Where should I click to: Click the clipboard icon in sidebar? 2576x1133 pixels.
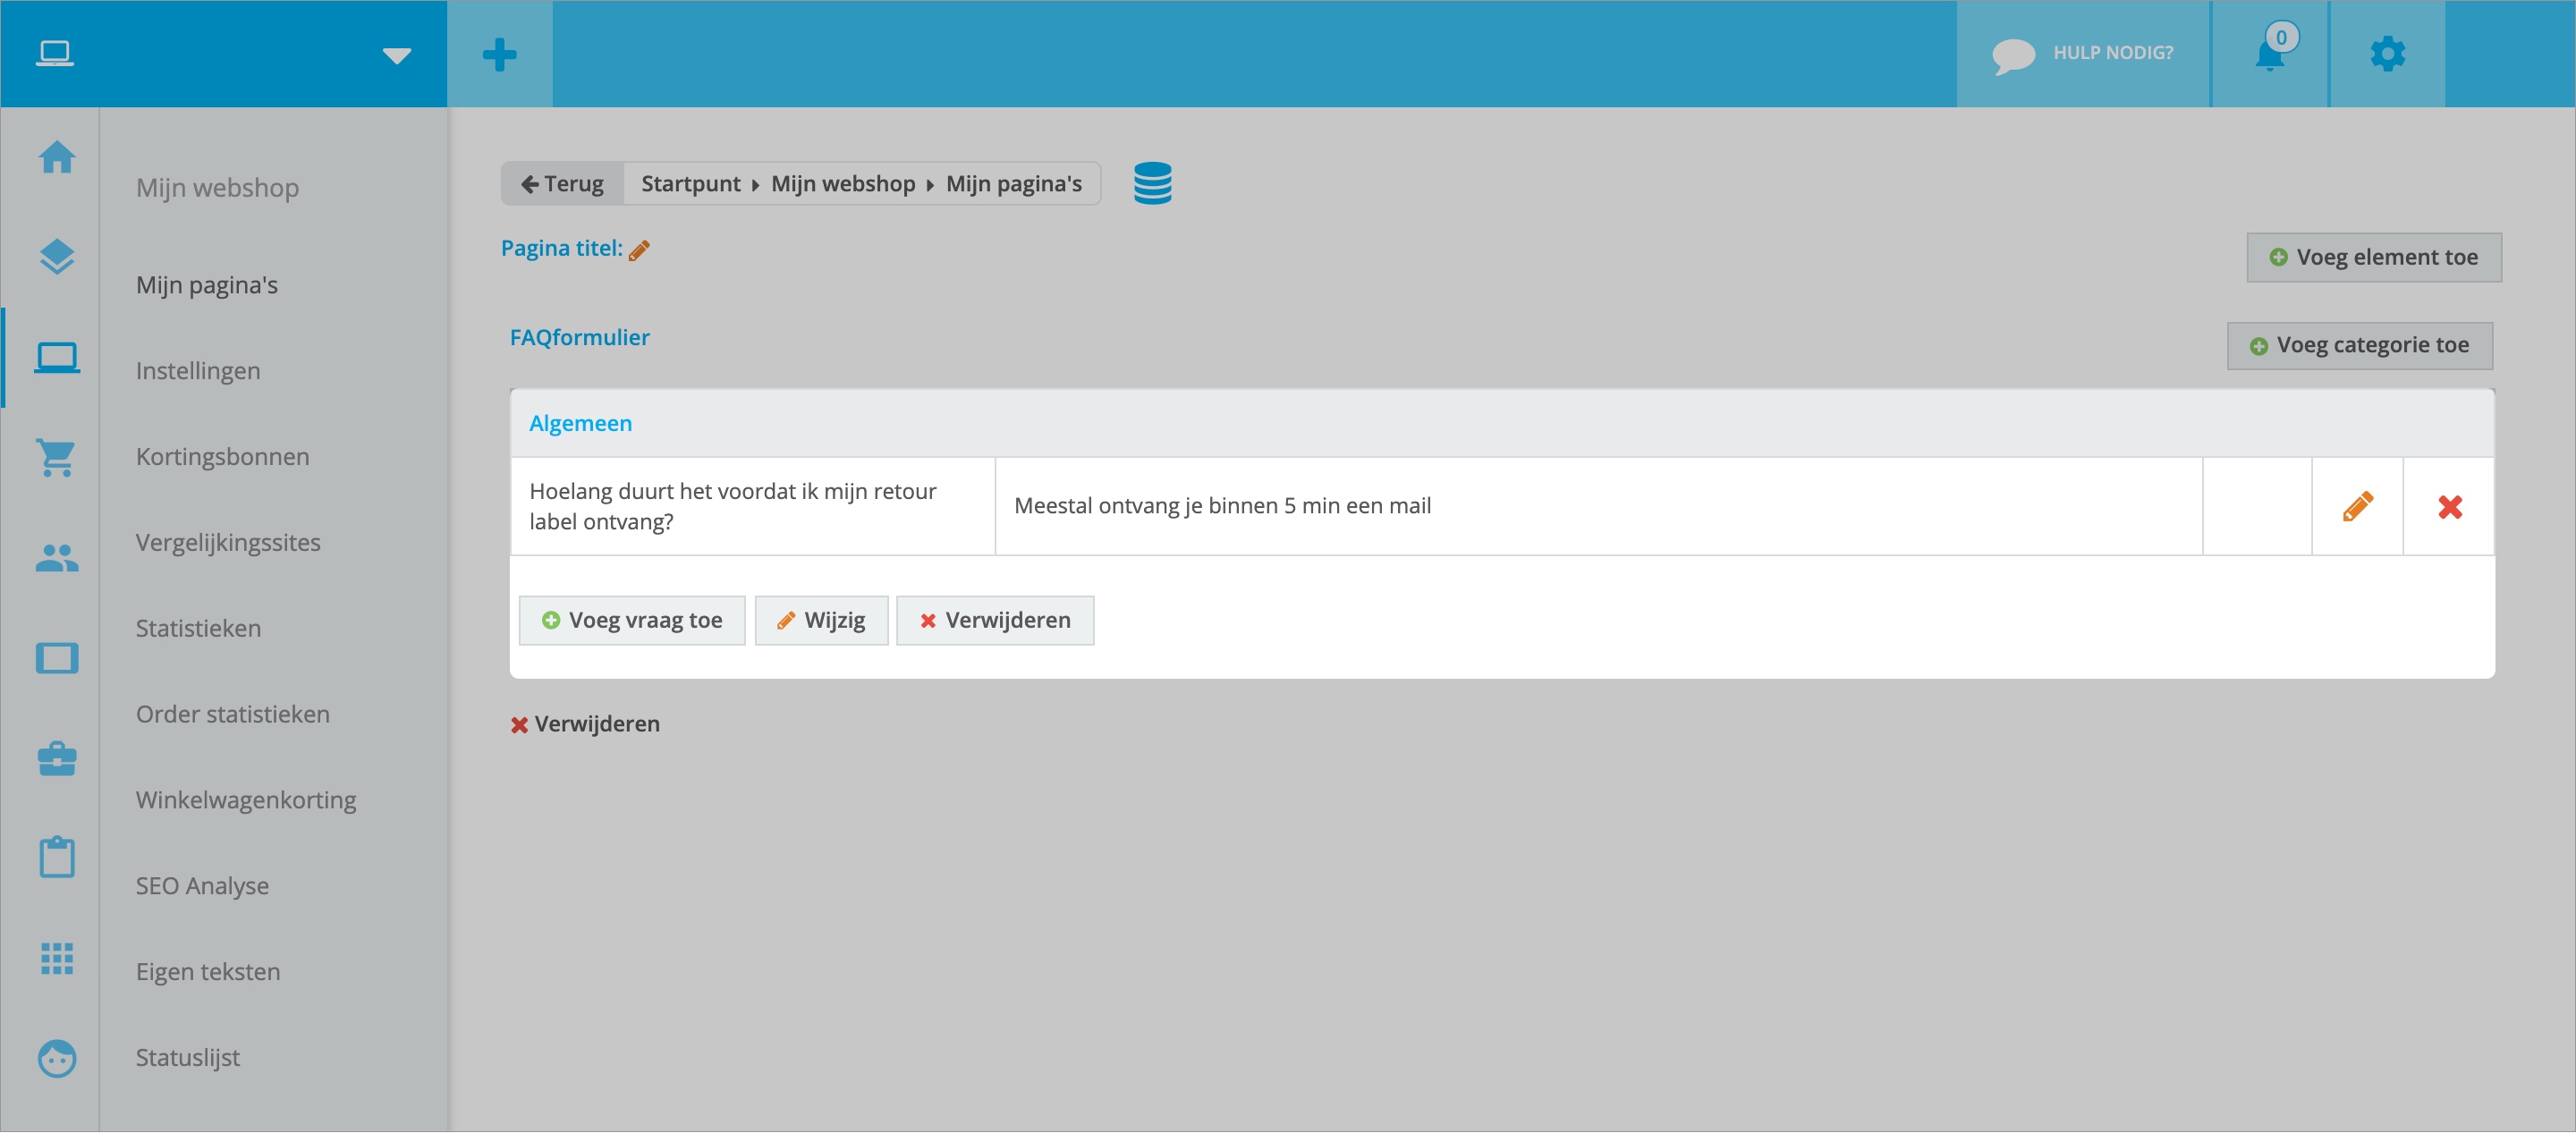(x=57, y=857)
